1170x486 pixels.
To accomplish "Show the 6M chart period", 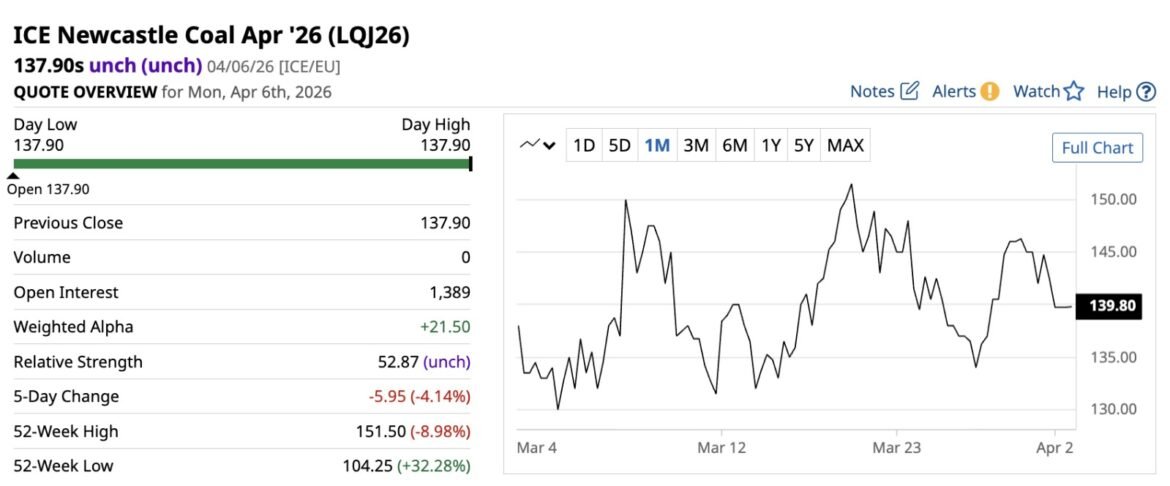I will [734, 146].
